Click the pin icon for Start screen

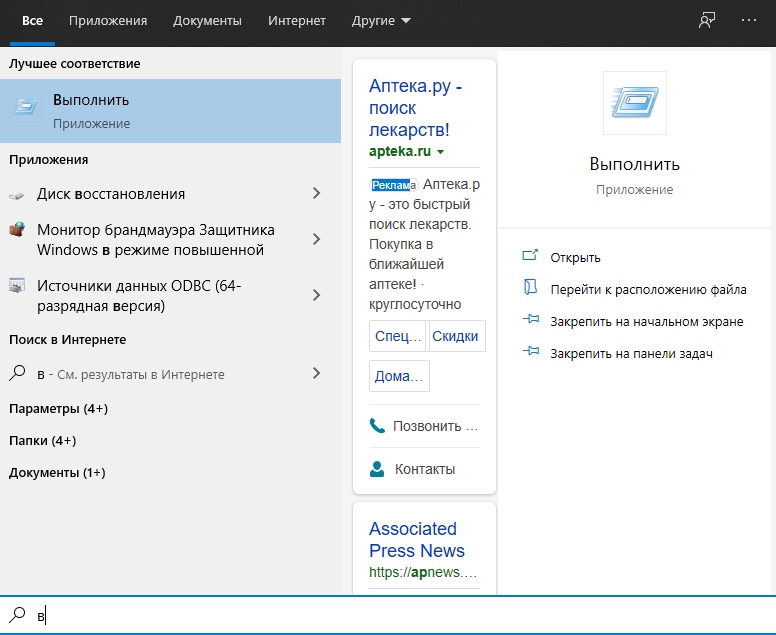[531, 319]
